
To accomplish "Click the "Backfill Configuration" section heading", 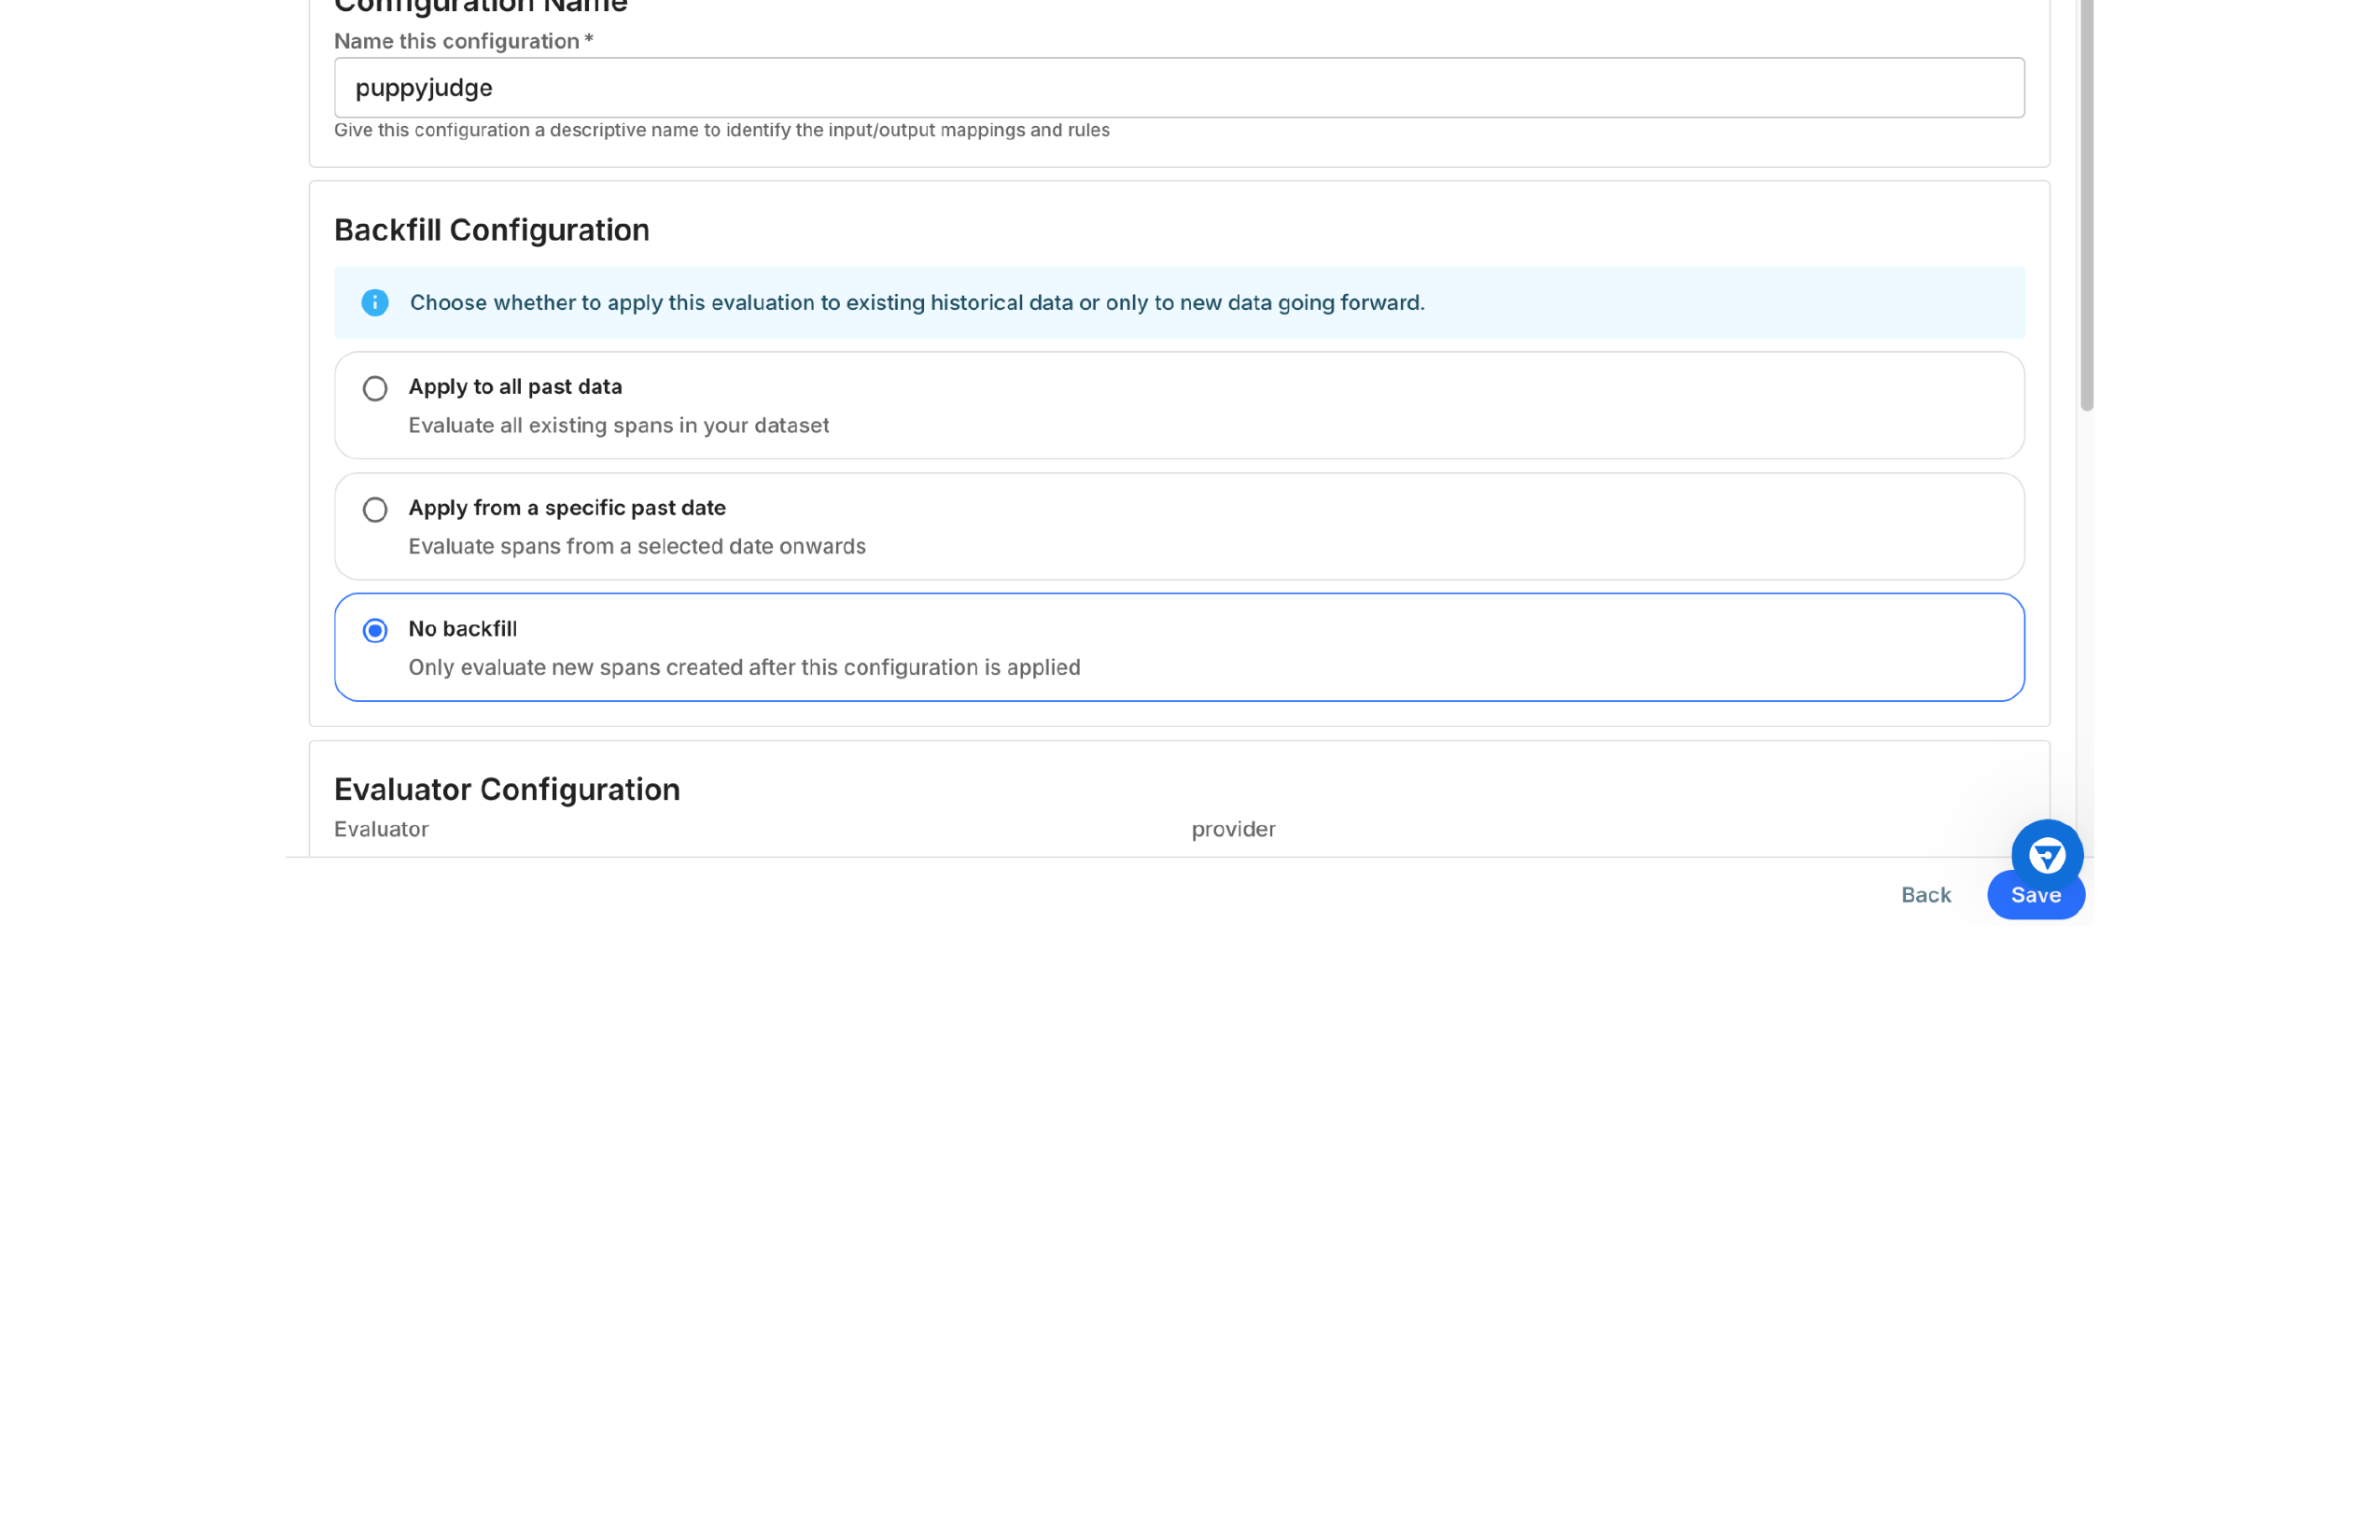I will pyautogui.click(x=491, y=229).
